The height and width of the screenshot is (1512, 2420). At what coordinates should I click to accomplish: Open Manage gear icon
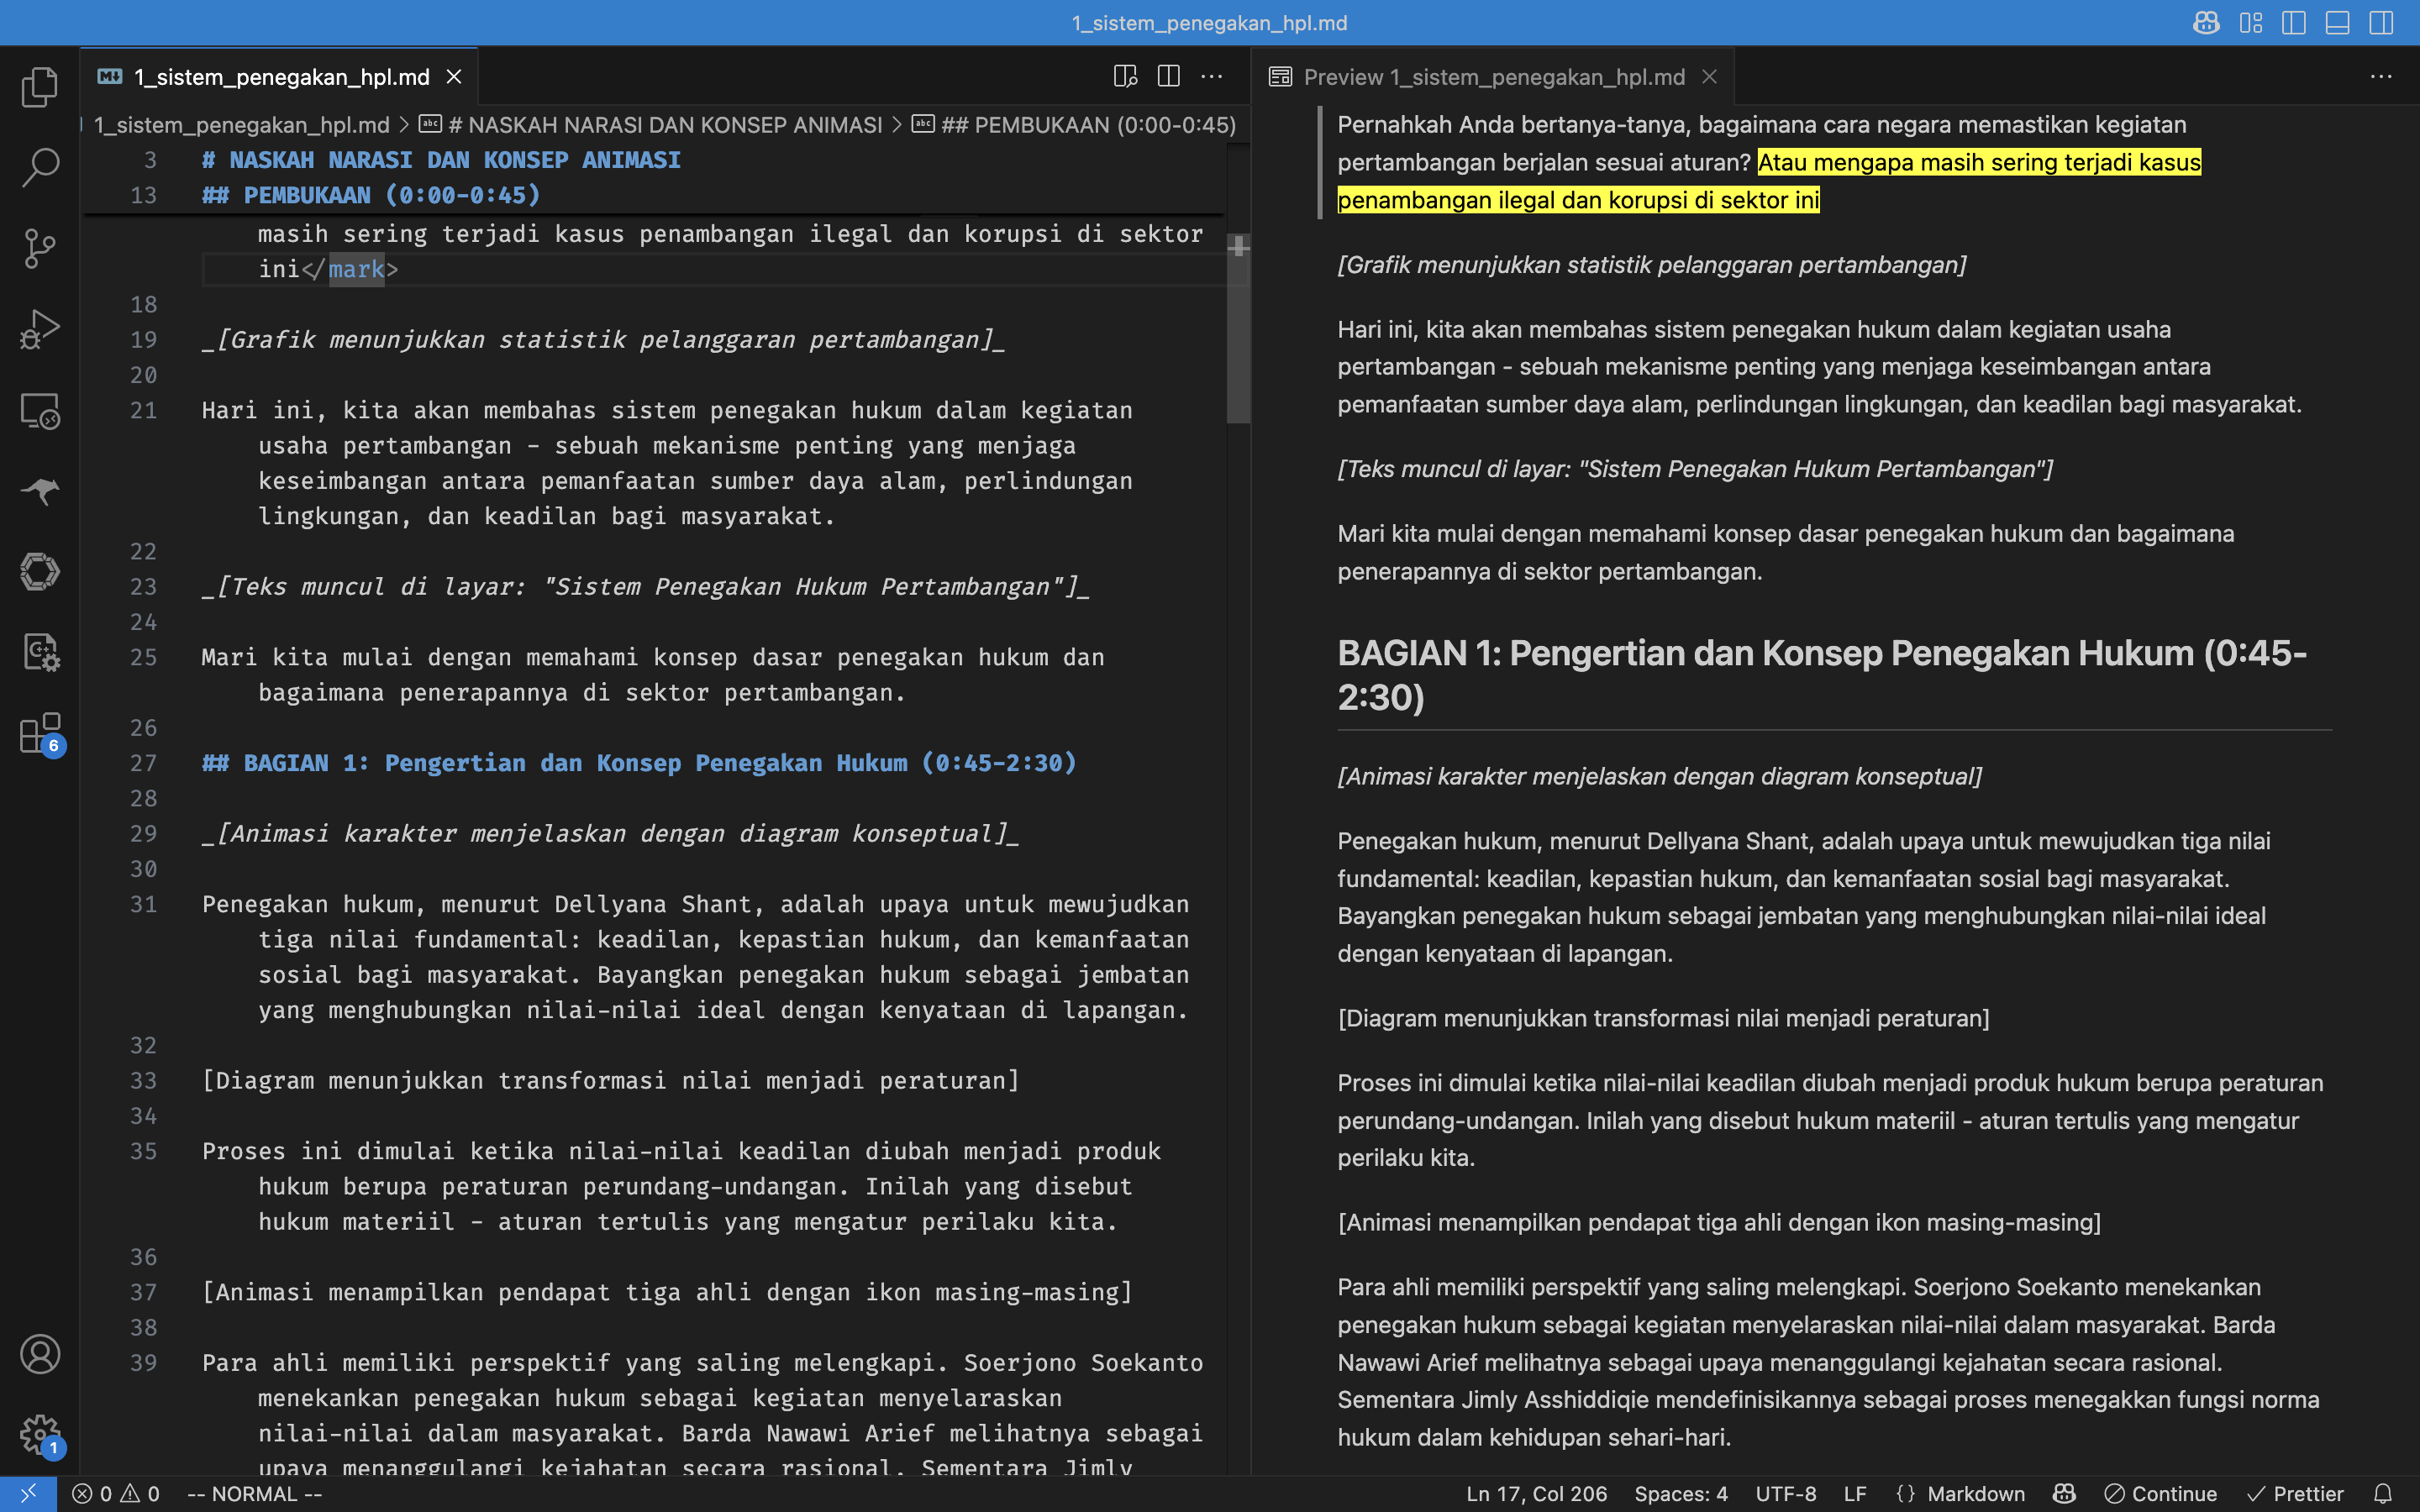tap(40, 1434)
